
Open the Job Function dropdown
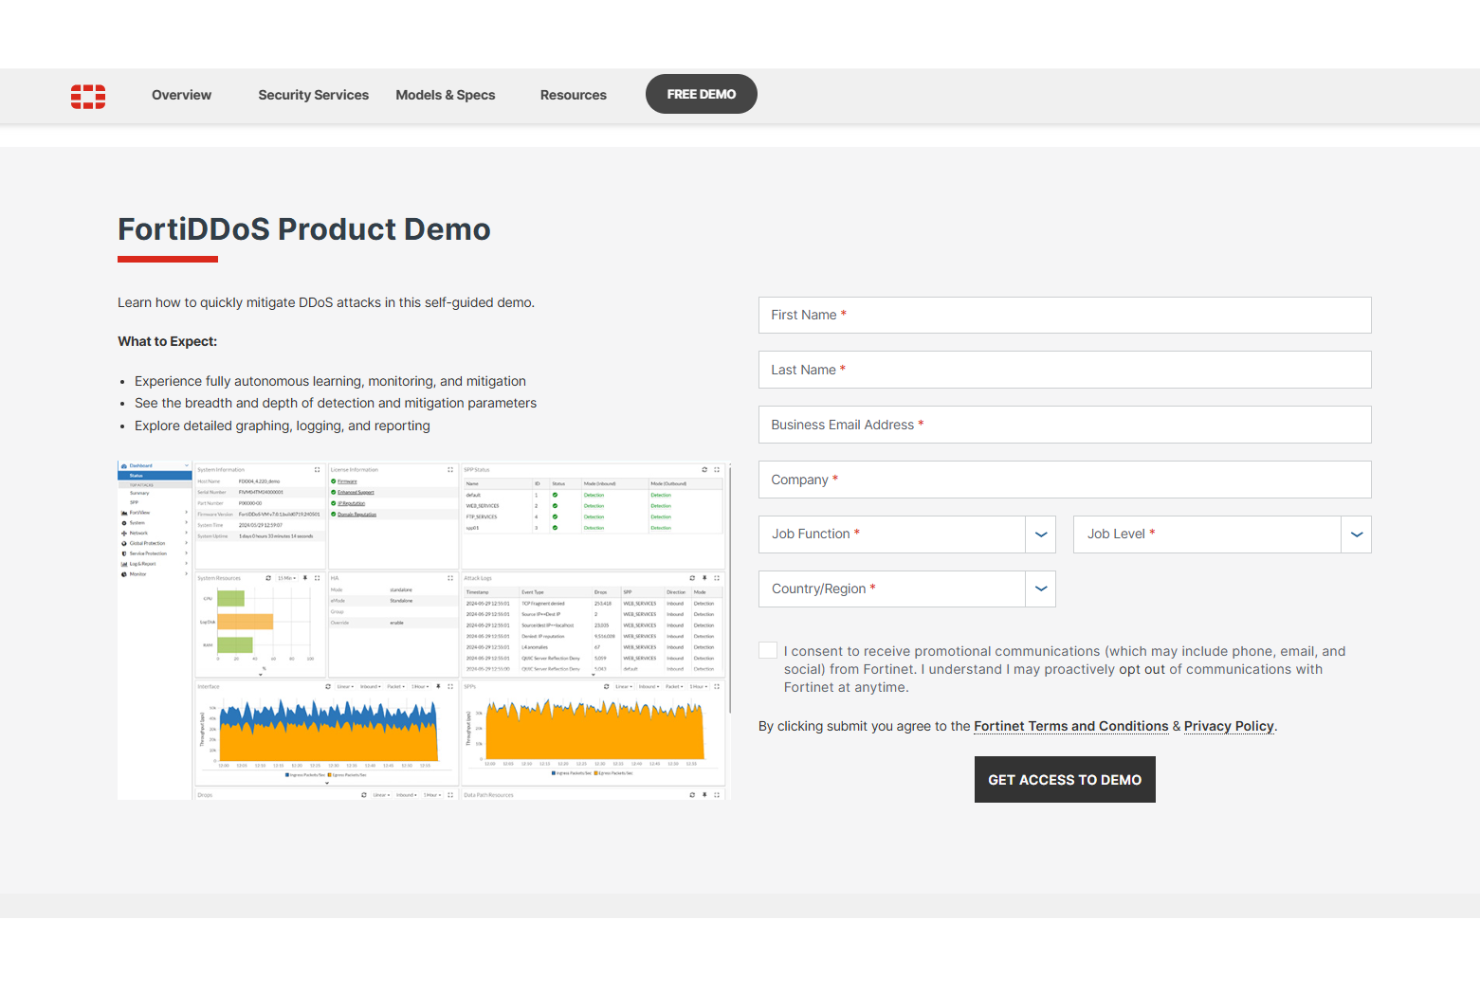click(907, 534)
